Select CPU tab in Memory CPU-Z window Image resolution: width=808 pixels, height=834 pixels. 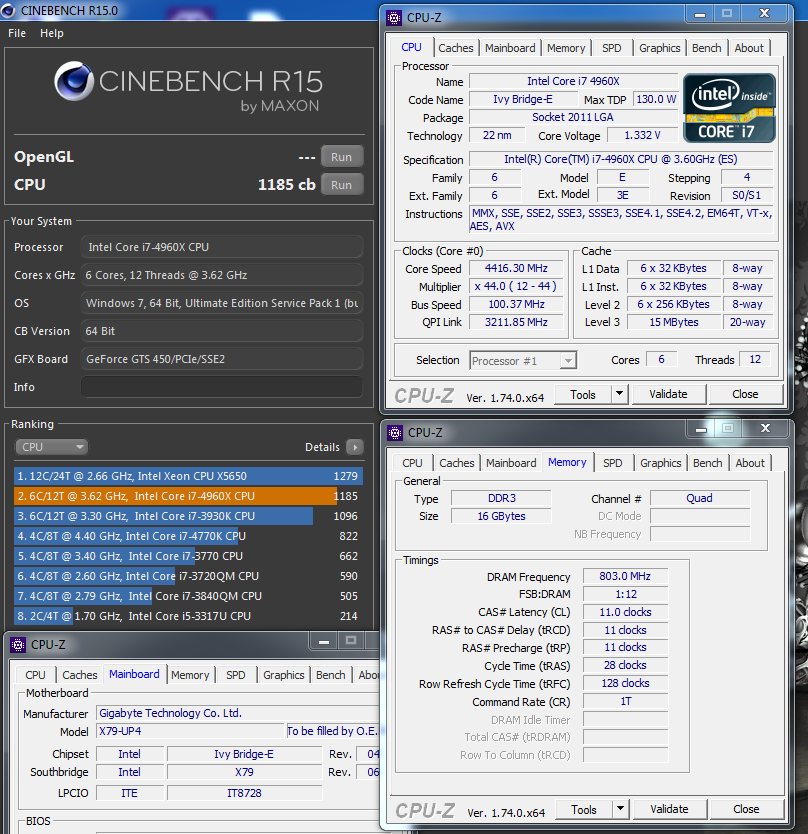[412, 463]
